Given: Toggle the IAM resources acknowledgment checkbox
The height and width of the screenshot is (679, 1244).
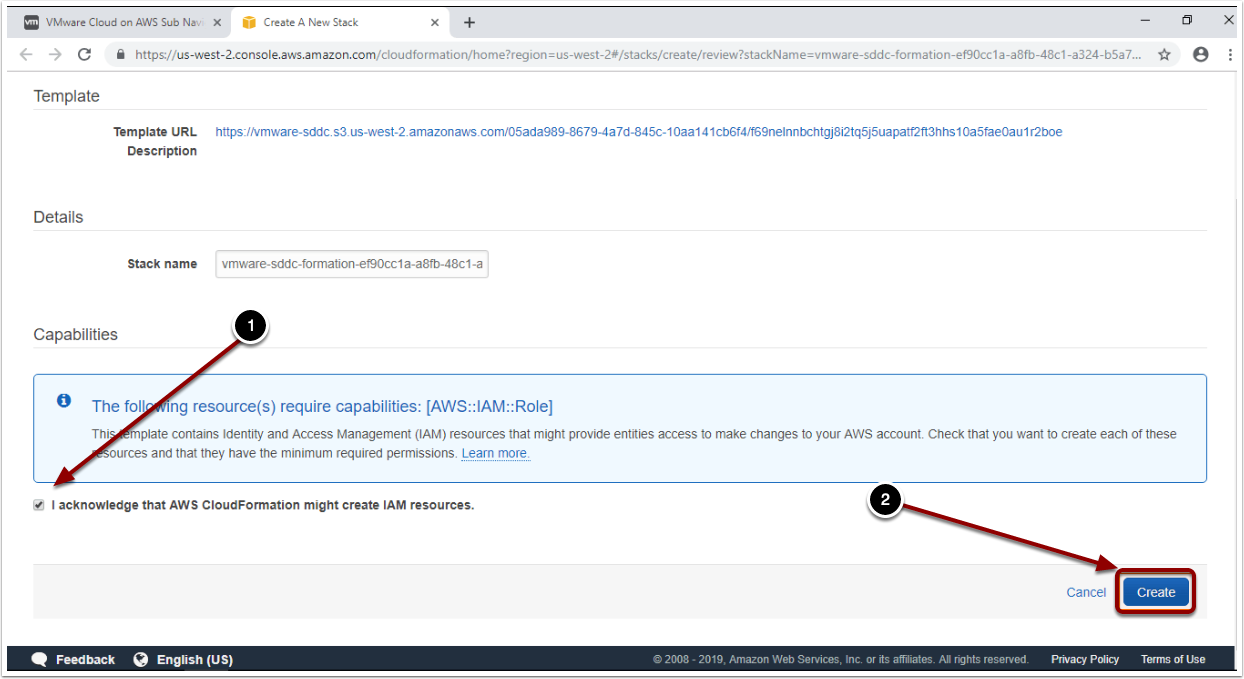Looking at the screenshot, I should tap(39, 506).
